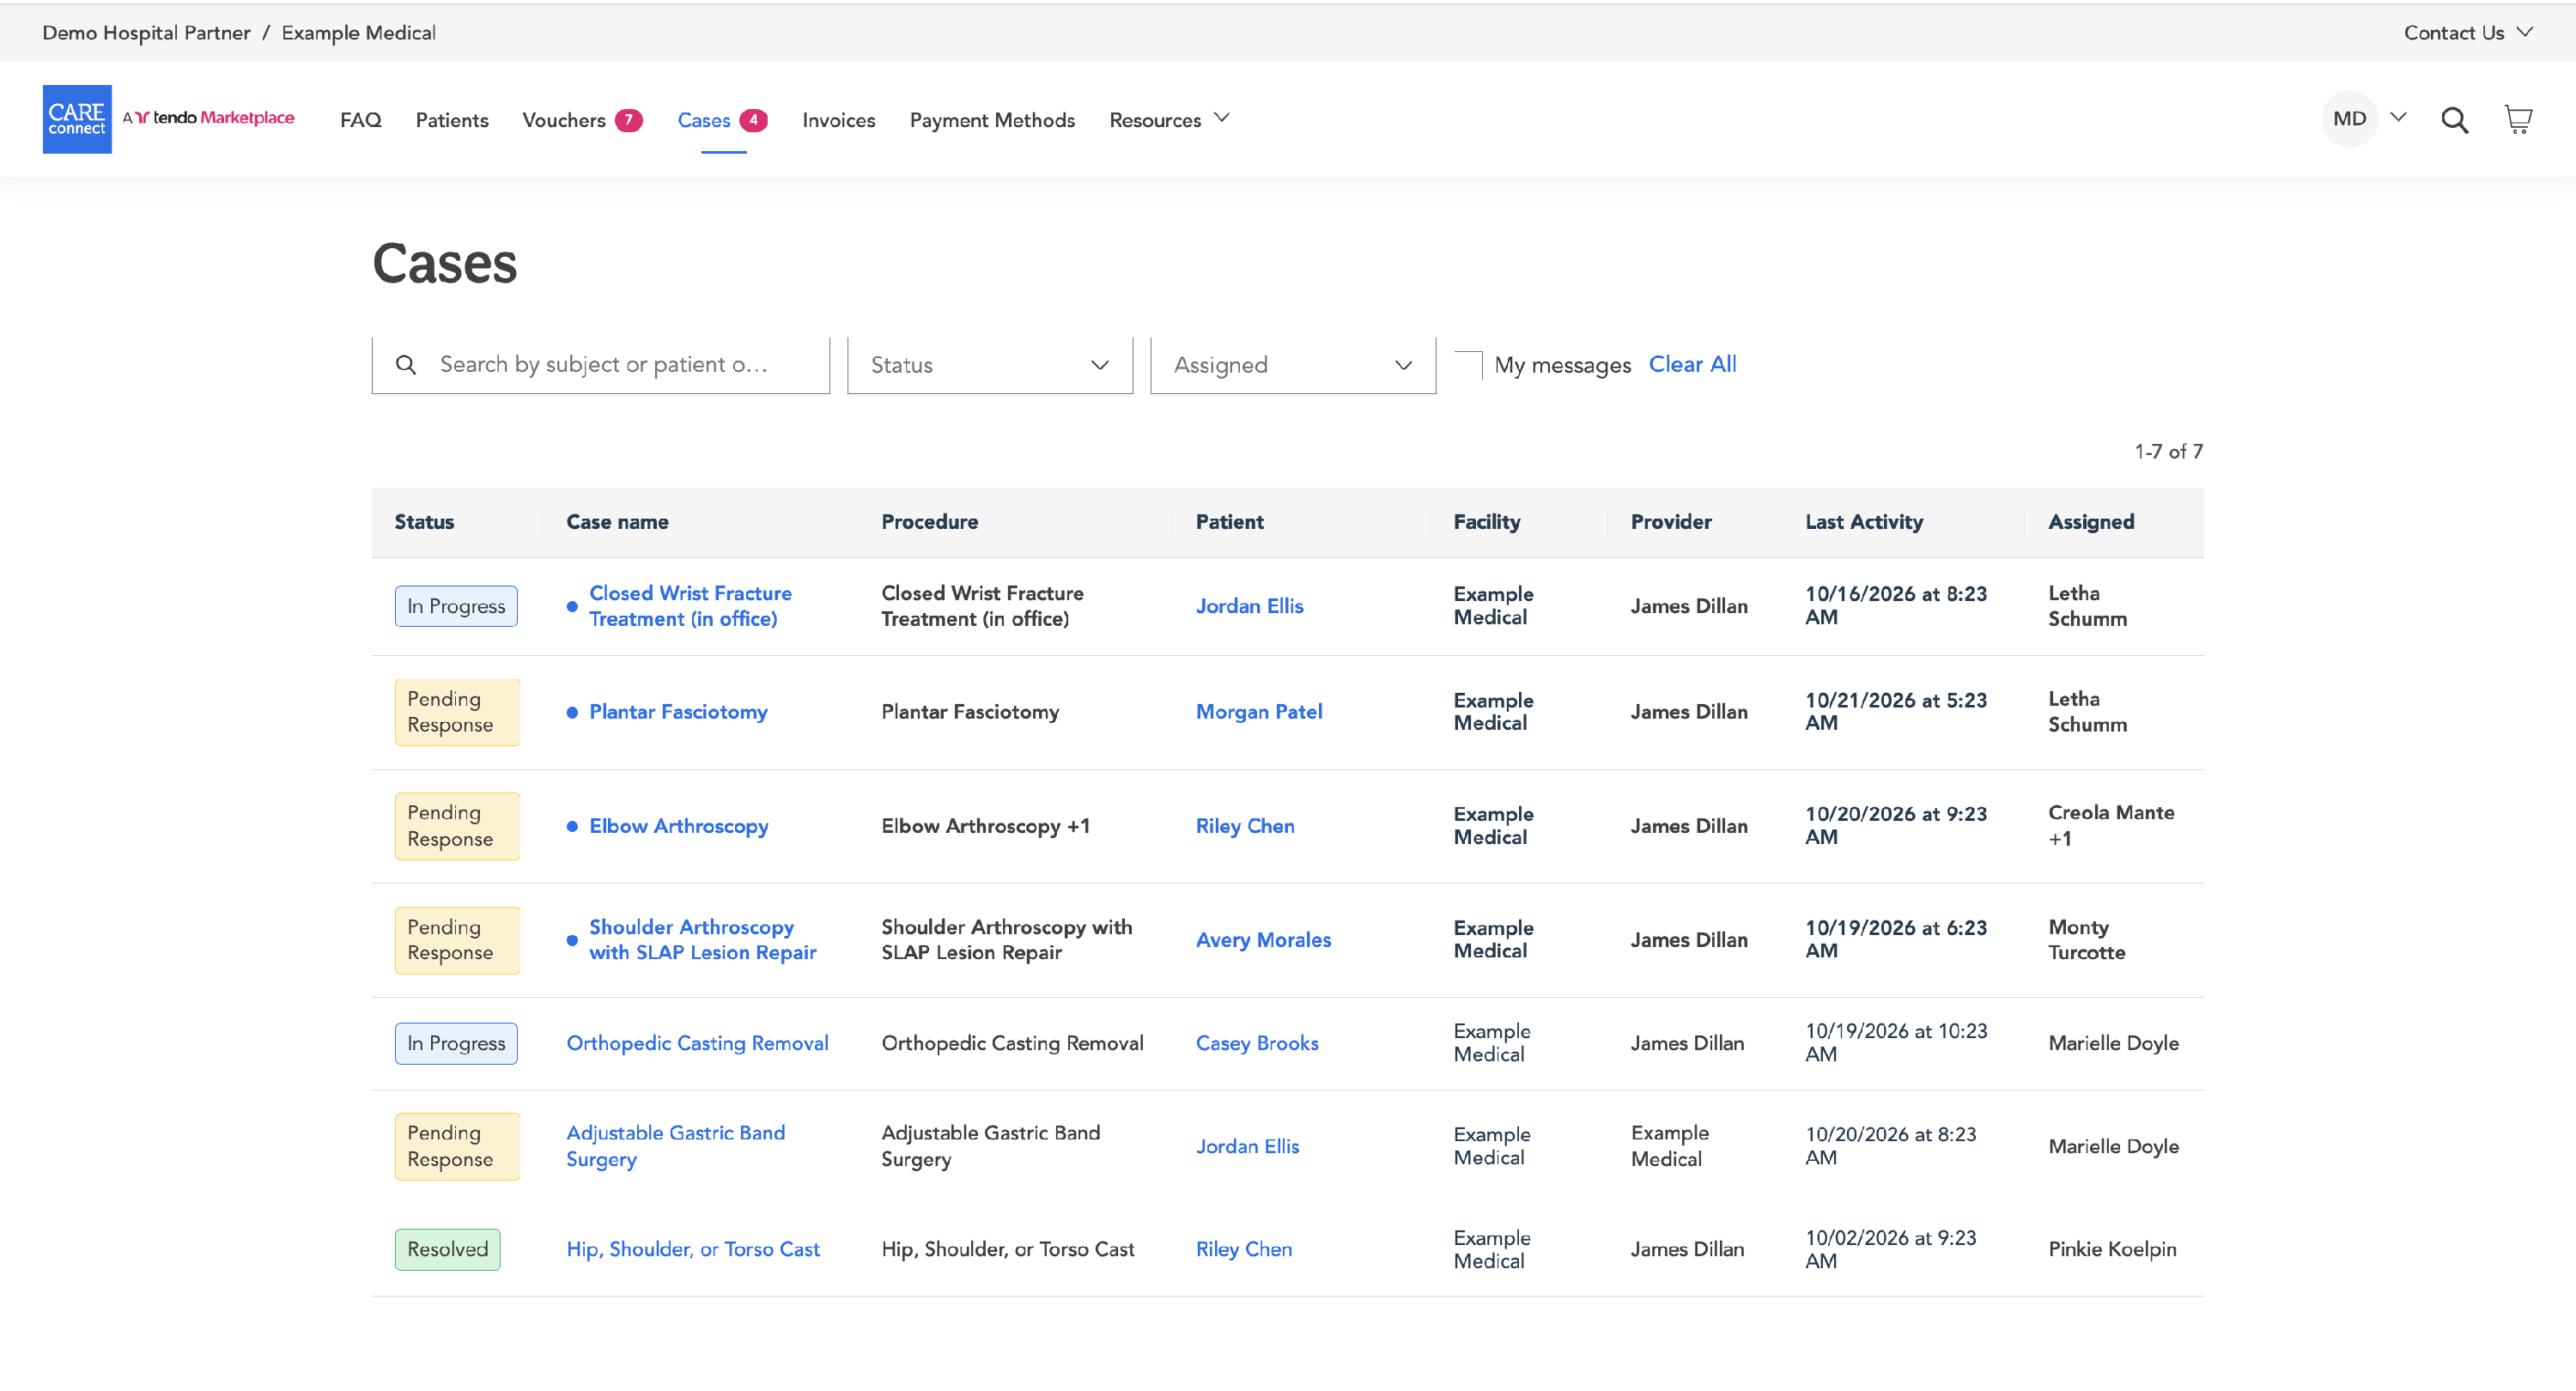Expand the Resources menu

coord(1169,120)
